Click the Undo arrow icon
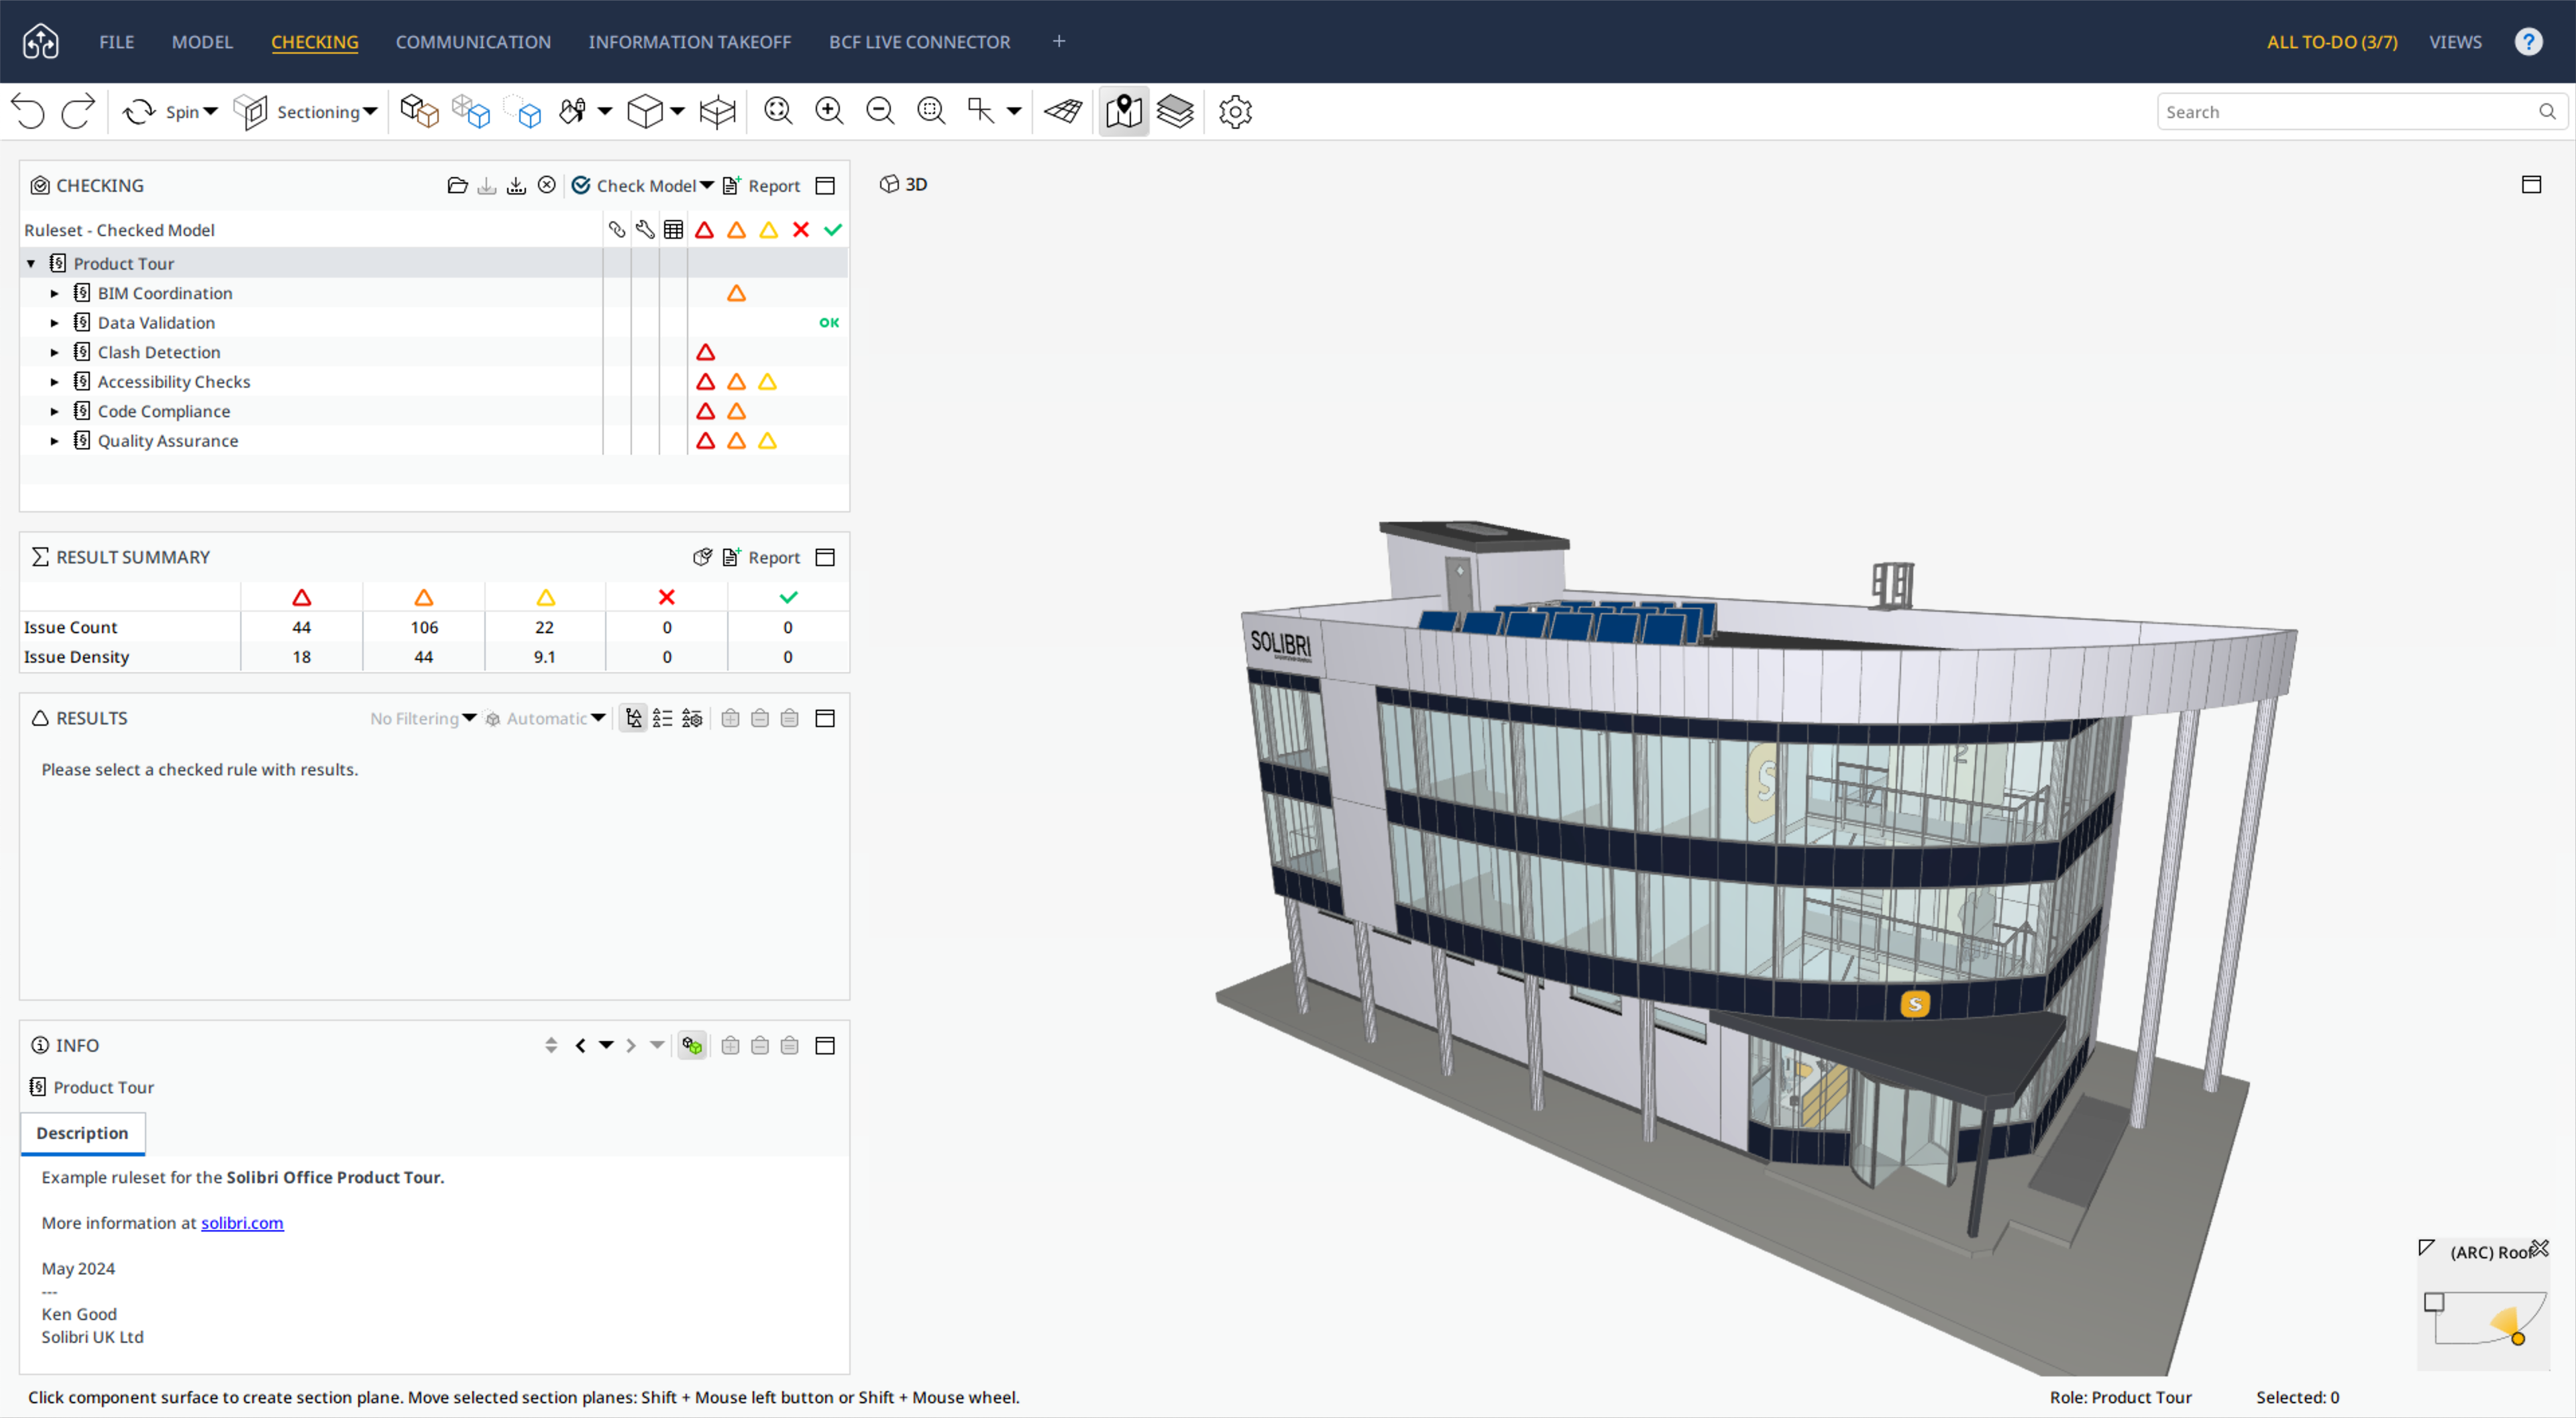Image resolution: width=2576 pixels, height=1418 pixels. click(x=29, y=111)
